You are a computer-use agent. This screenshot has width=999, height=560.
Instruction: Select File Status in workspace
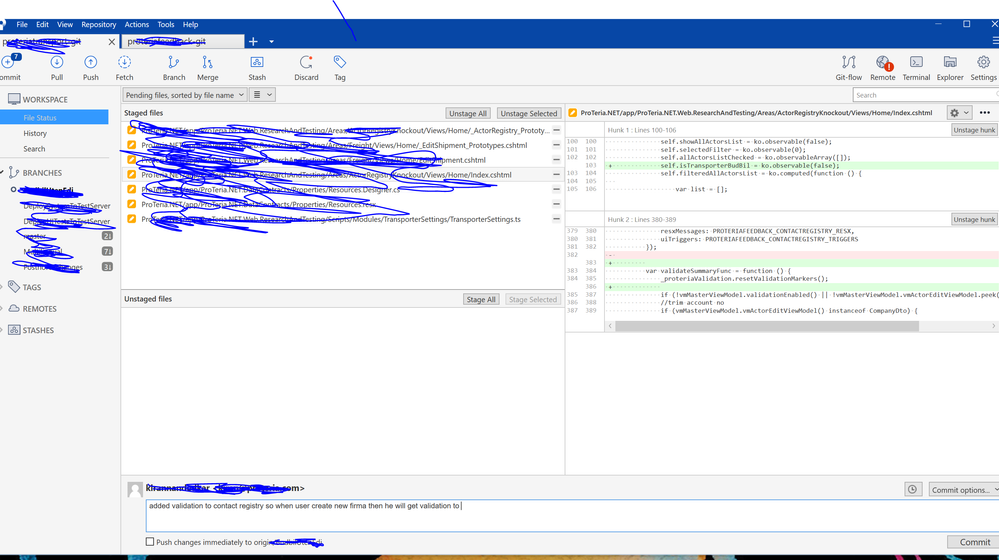coord(54,118)
